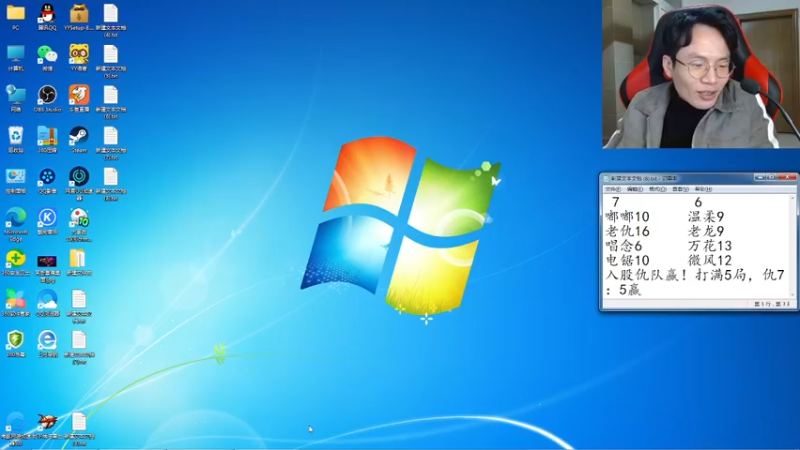This screenshot has width=800, height=450.
Task: Select the text document (5).txt on desktop
Action: (x=111, y=61)
